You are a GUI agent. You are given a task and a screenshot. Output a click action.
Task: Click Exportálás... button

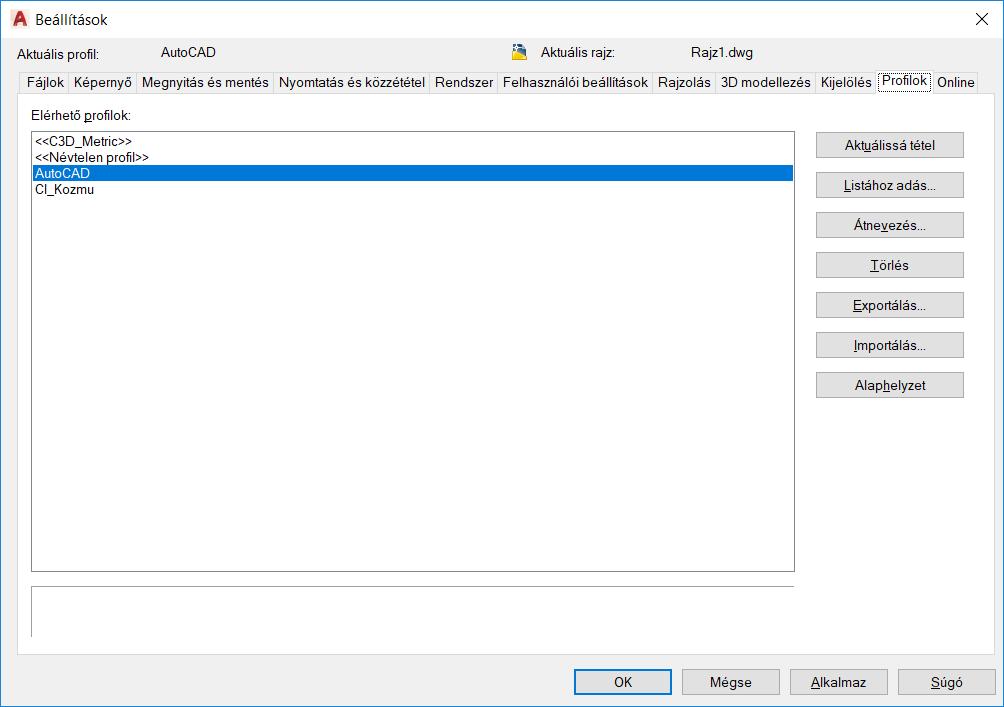click(889, 305)
